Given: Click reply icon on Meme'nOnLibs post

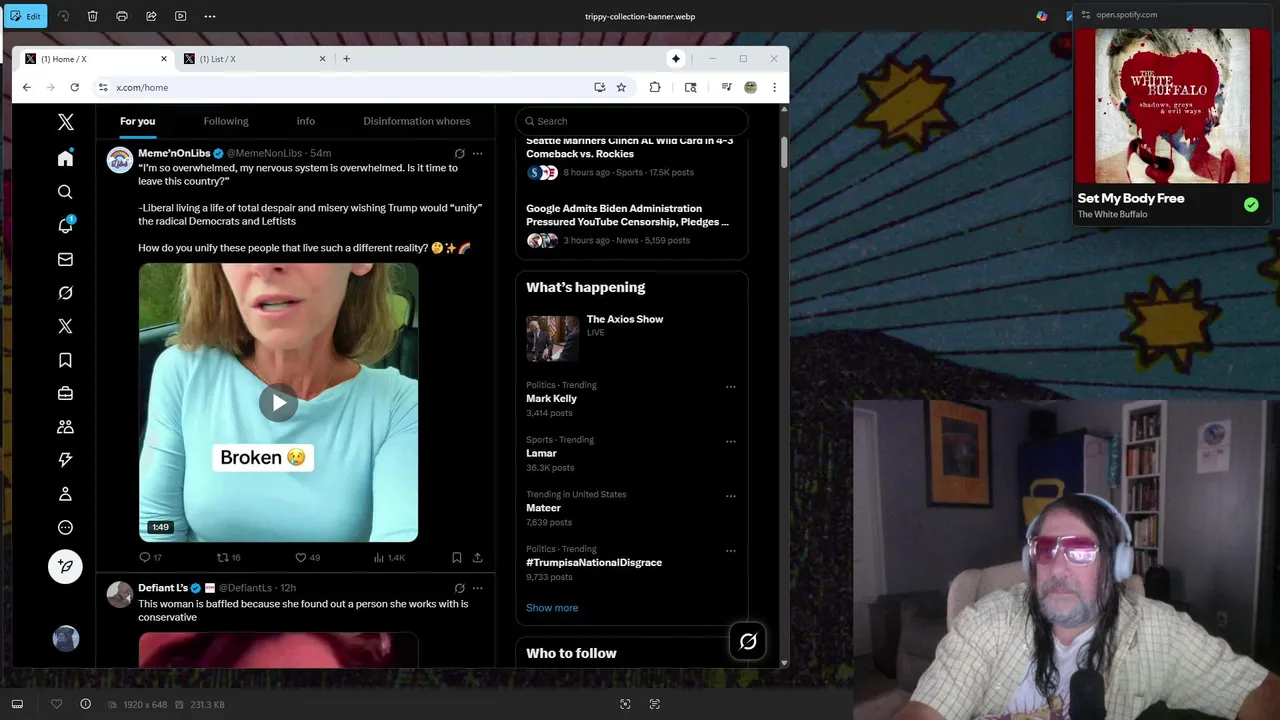Looking at the screenshot, I should tap(145, 557).
